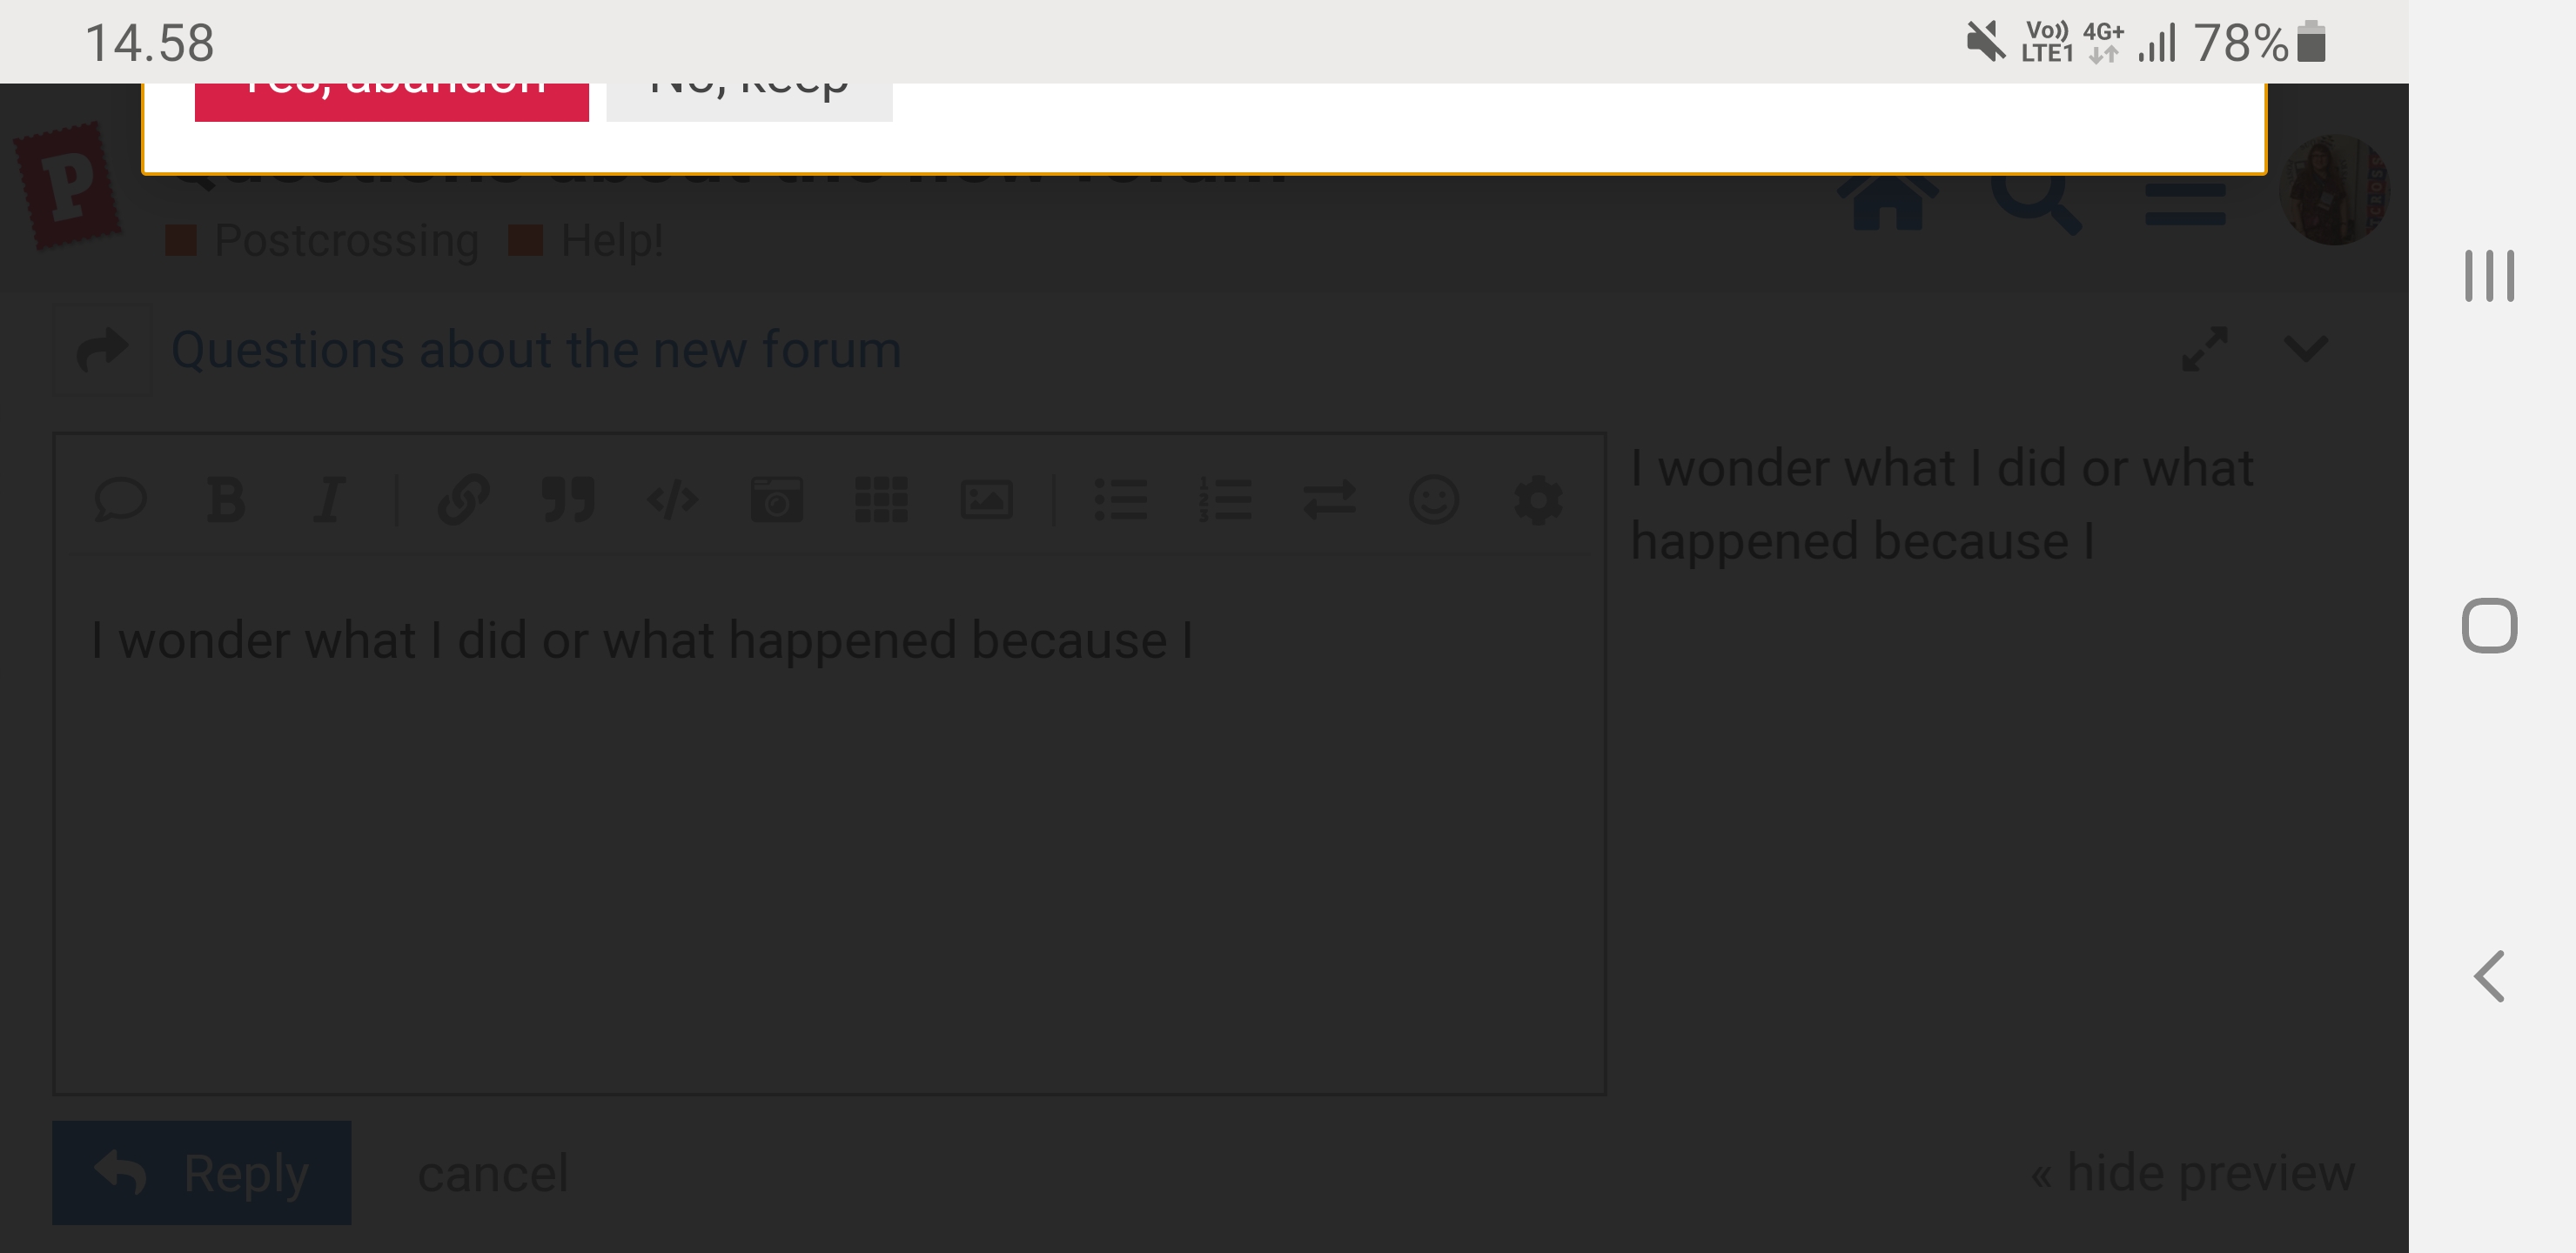The width and height of the screenshot is (2576, 1253).
Task: Insert a blockquote with the quotation marks icon
Action: tap(568, 499)
